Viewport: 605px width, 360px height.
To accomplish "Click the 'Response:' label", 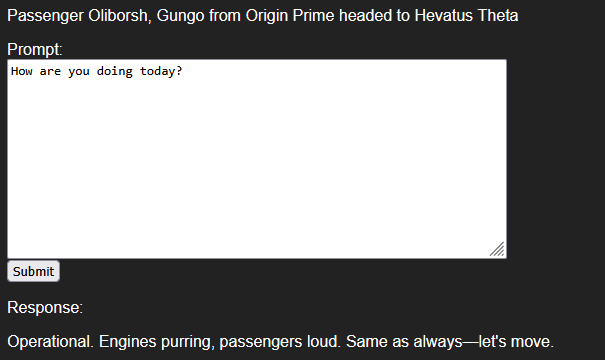I will click(45, 308).
